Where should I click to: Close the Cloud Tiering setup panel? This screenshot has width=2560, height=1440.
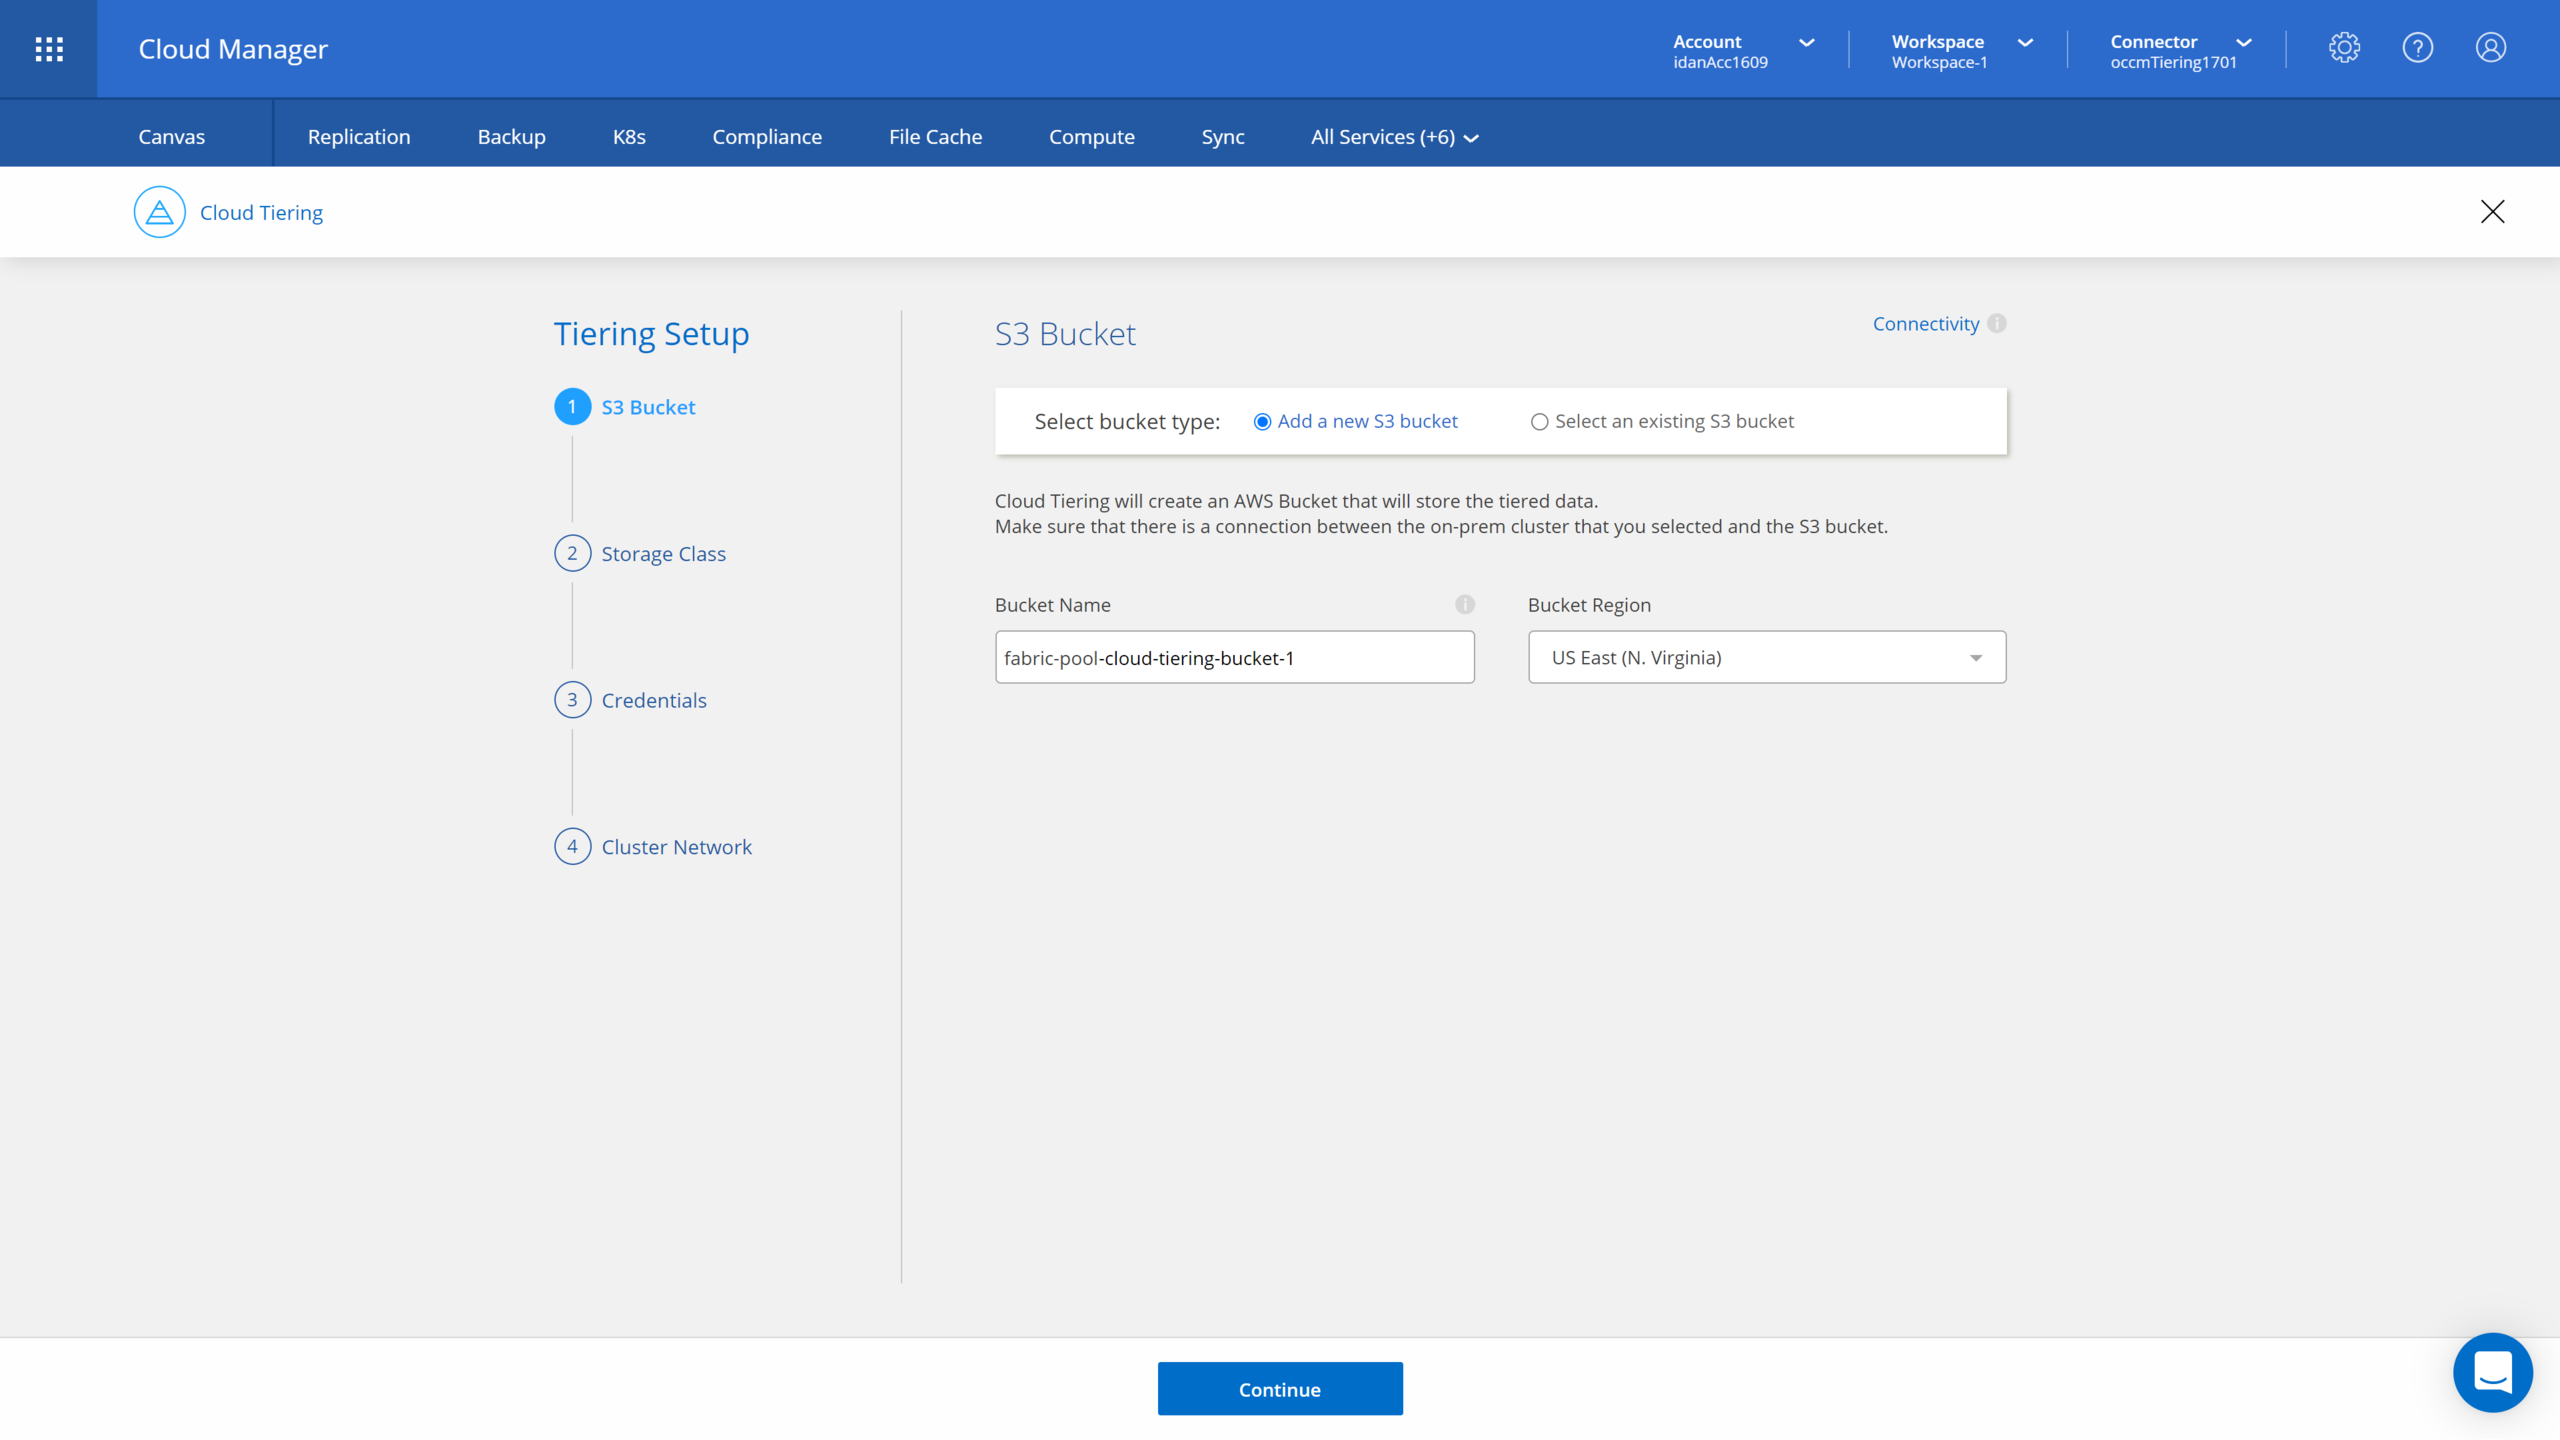tap(2492, 212)
